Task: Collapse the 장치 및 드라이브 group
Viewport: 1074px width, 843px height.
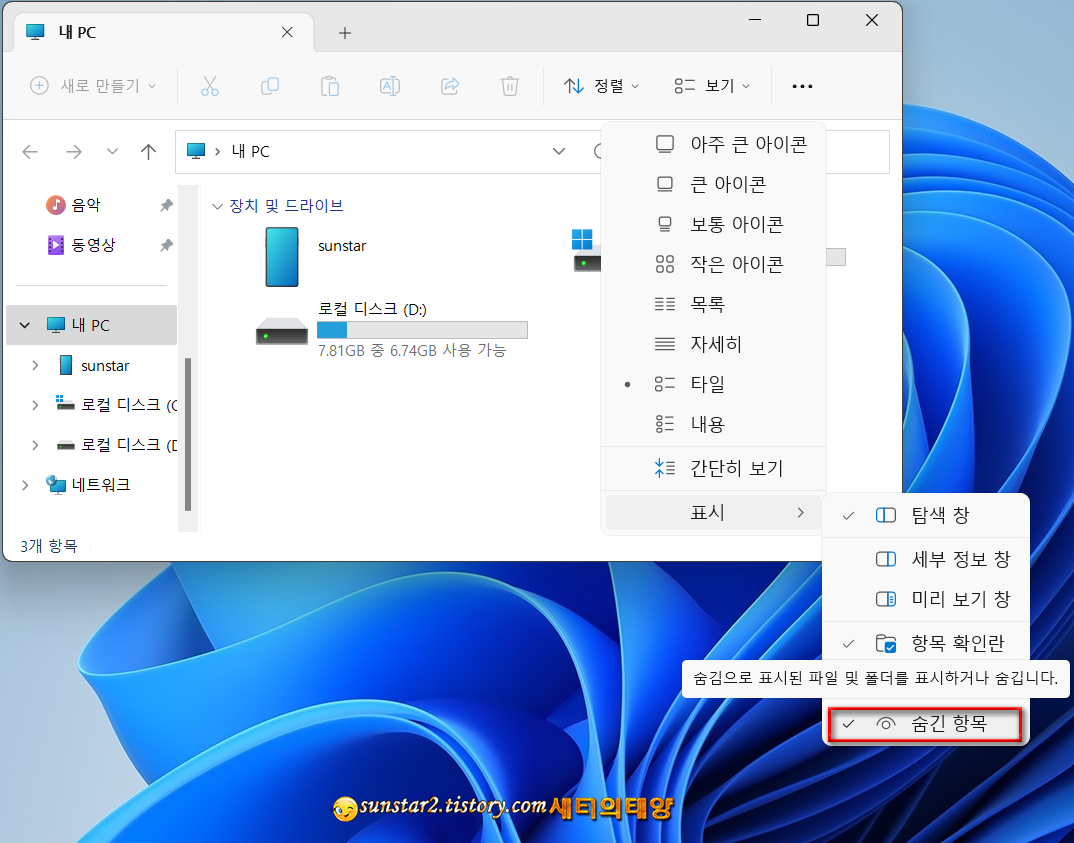Action: click(x=217, y=206)
